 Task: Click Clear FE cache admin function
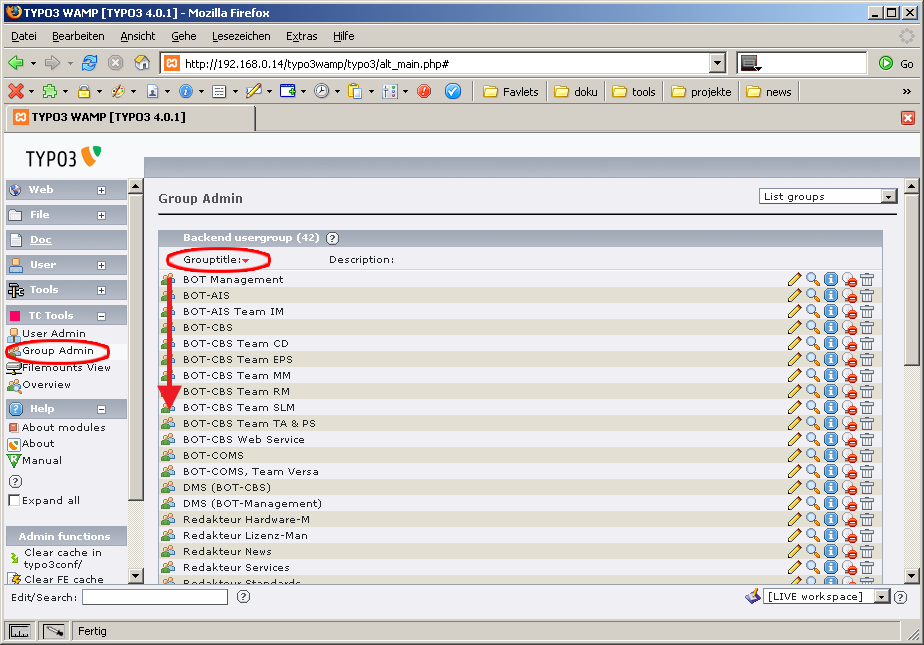[x=64, y=579]
